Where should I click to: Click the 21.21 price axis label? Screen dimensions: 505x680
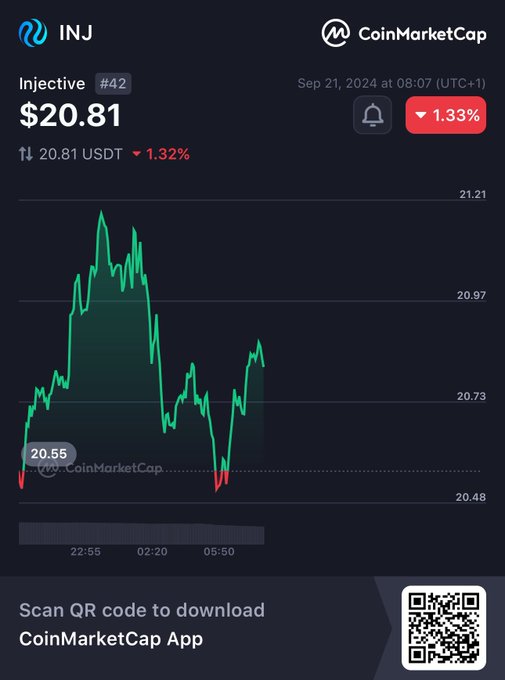pos(472,194)
